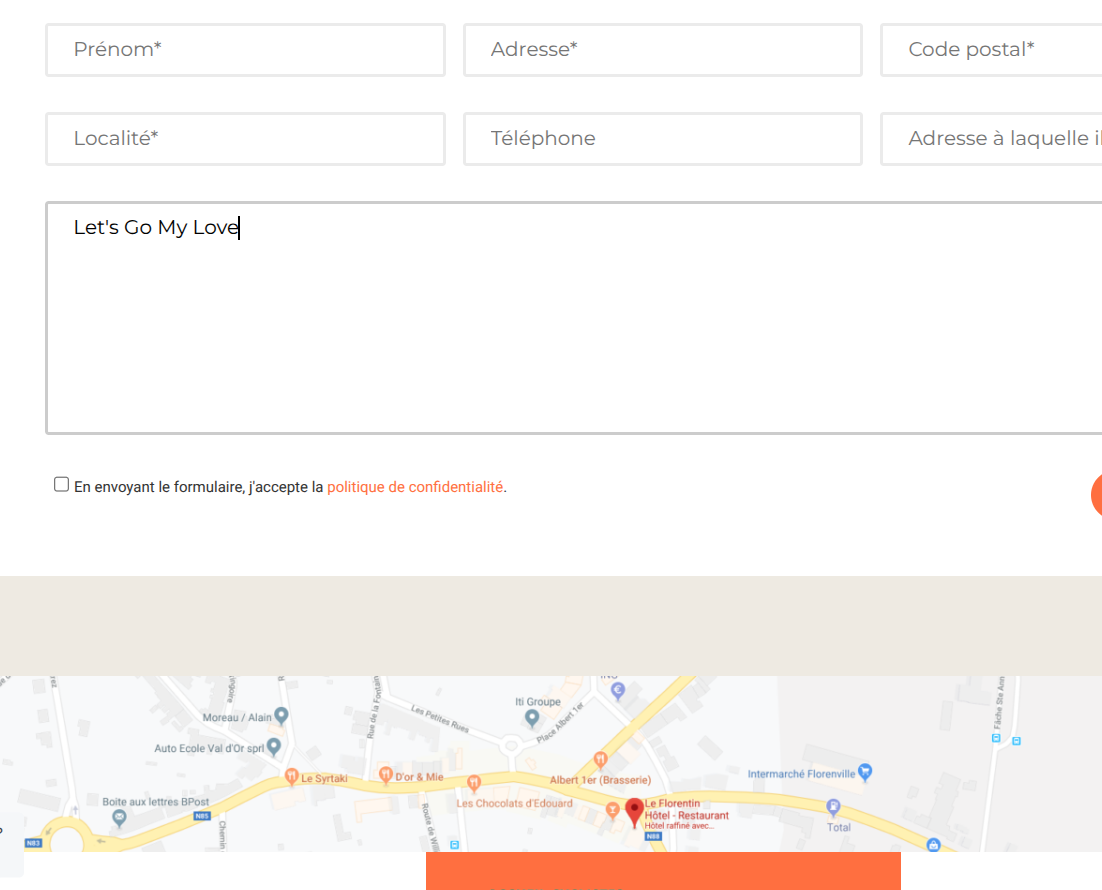Click the Les Chocolats d'Edouard map label
Viewport: 1102px width, 890px height.
tap(514, 803)
